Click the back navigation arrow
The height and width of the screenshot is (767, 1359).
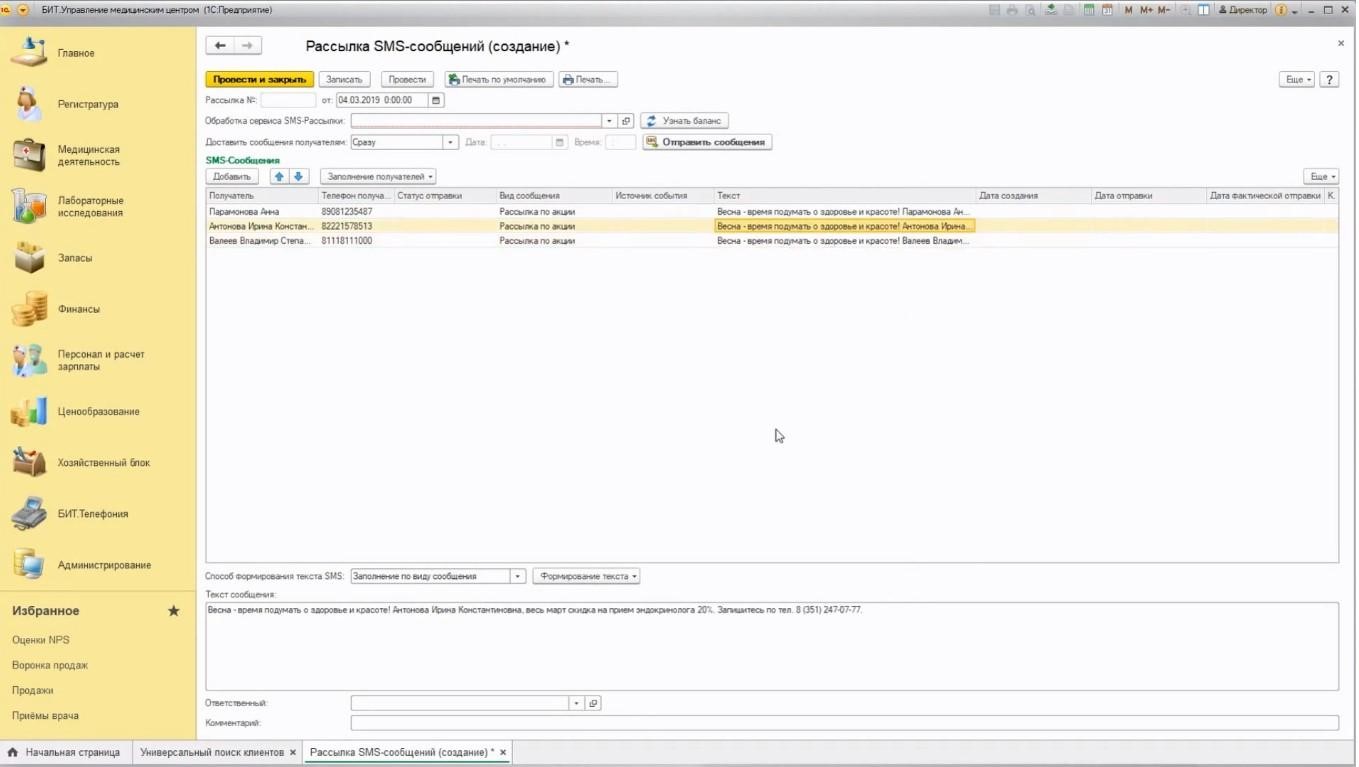click(x=220, y=46)
